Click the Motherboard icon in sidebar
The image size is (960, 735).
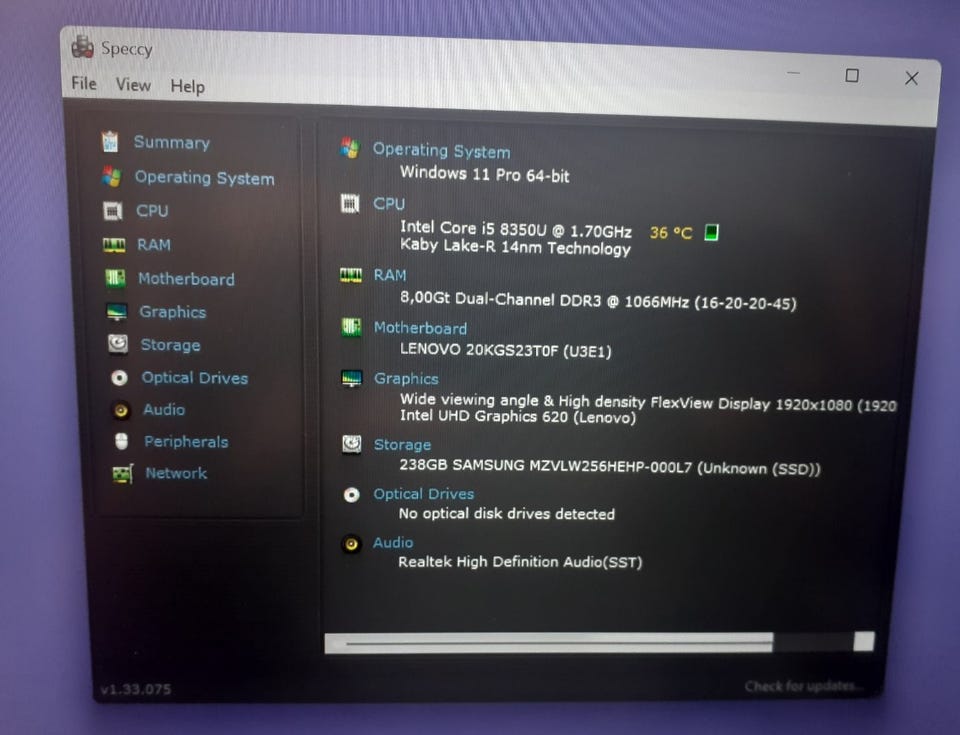click(x=115, y=279)
